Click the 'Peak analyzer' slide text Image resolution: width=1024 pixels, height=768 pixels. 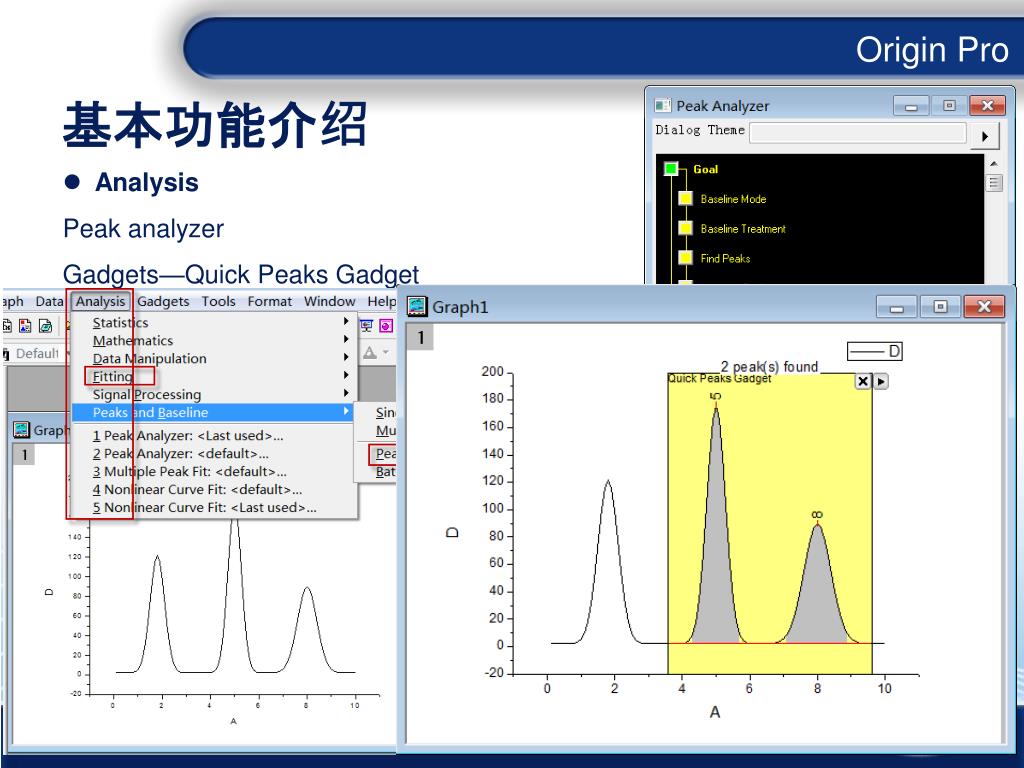click(143, 229)
